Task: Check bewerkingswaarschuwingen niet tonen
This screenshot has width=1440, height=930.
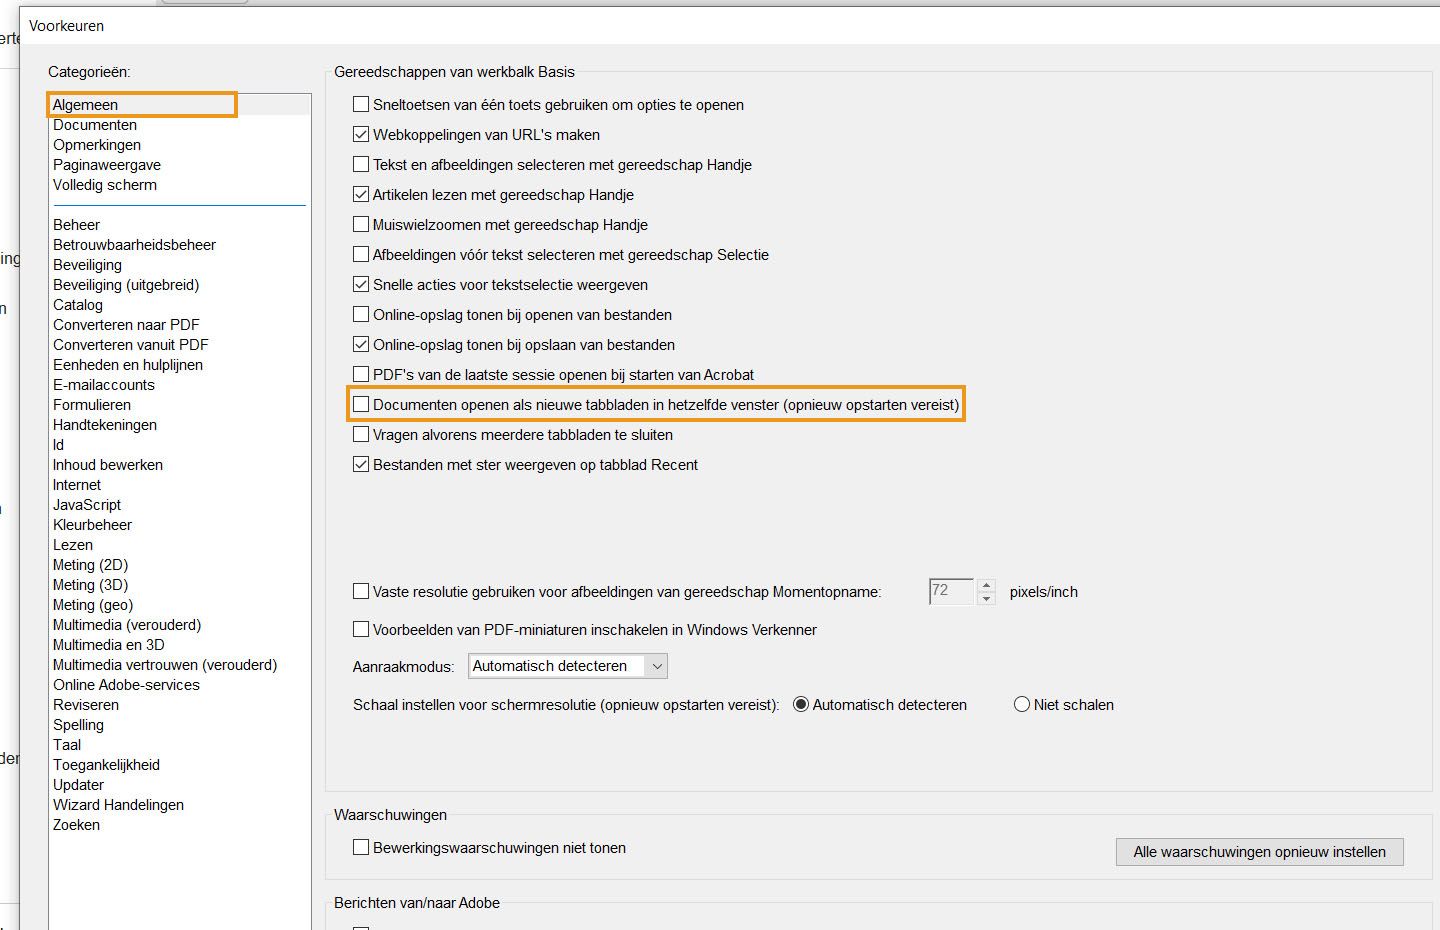Action: 361,847
